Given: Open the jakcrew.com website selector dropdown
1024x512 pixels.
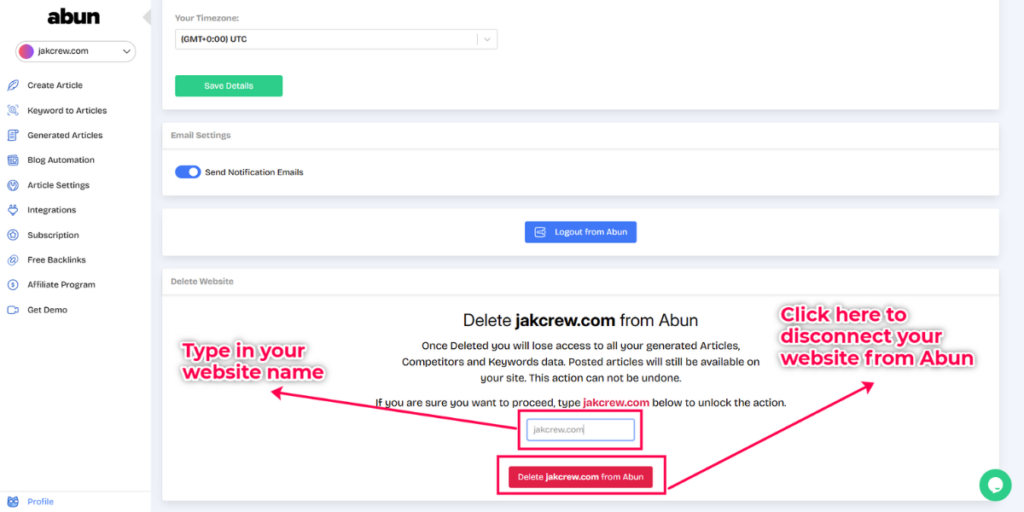Looking at the screenshot, I should pyautogui.click(x=75, y=51).
